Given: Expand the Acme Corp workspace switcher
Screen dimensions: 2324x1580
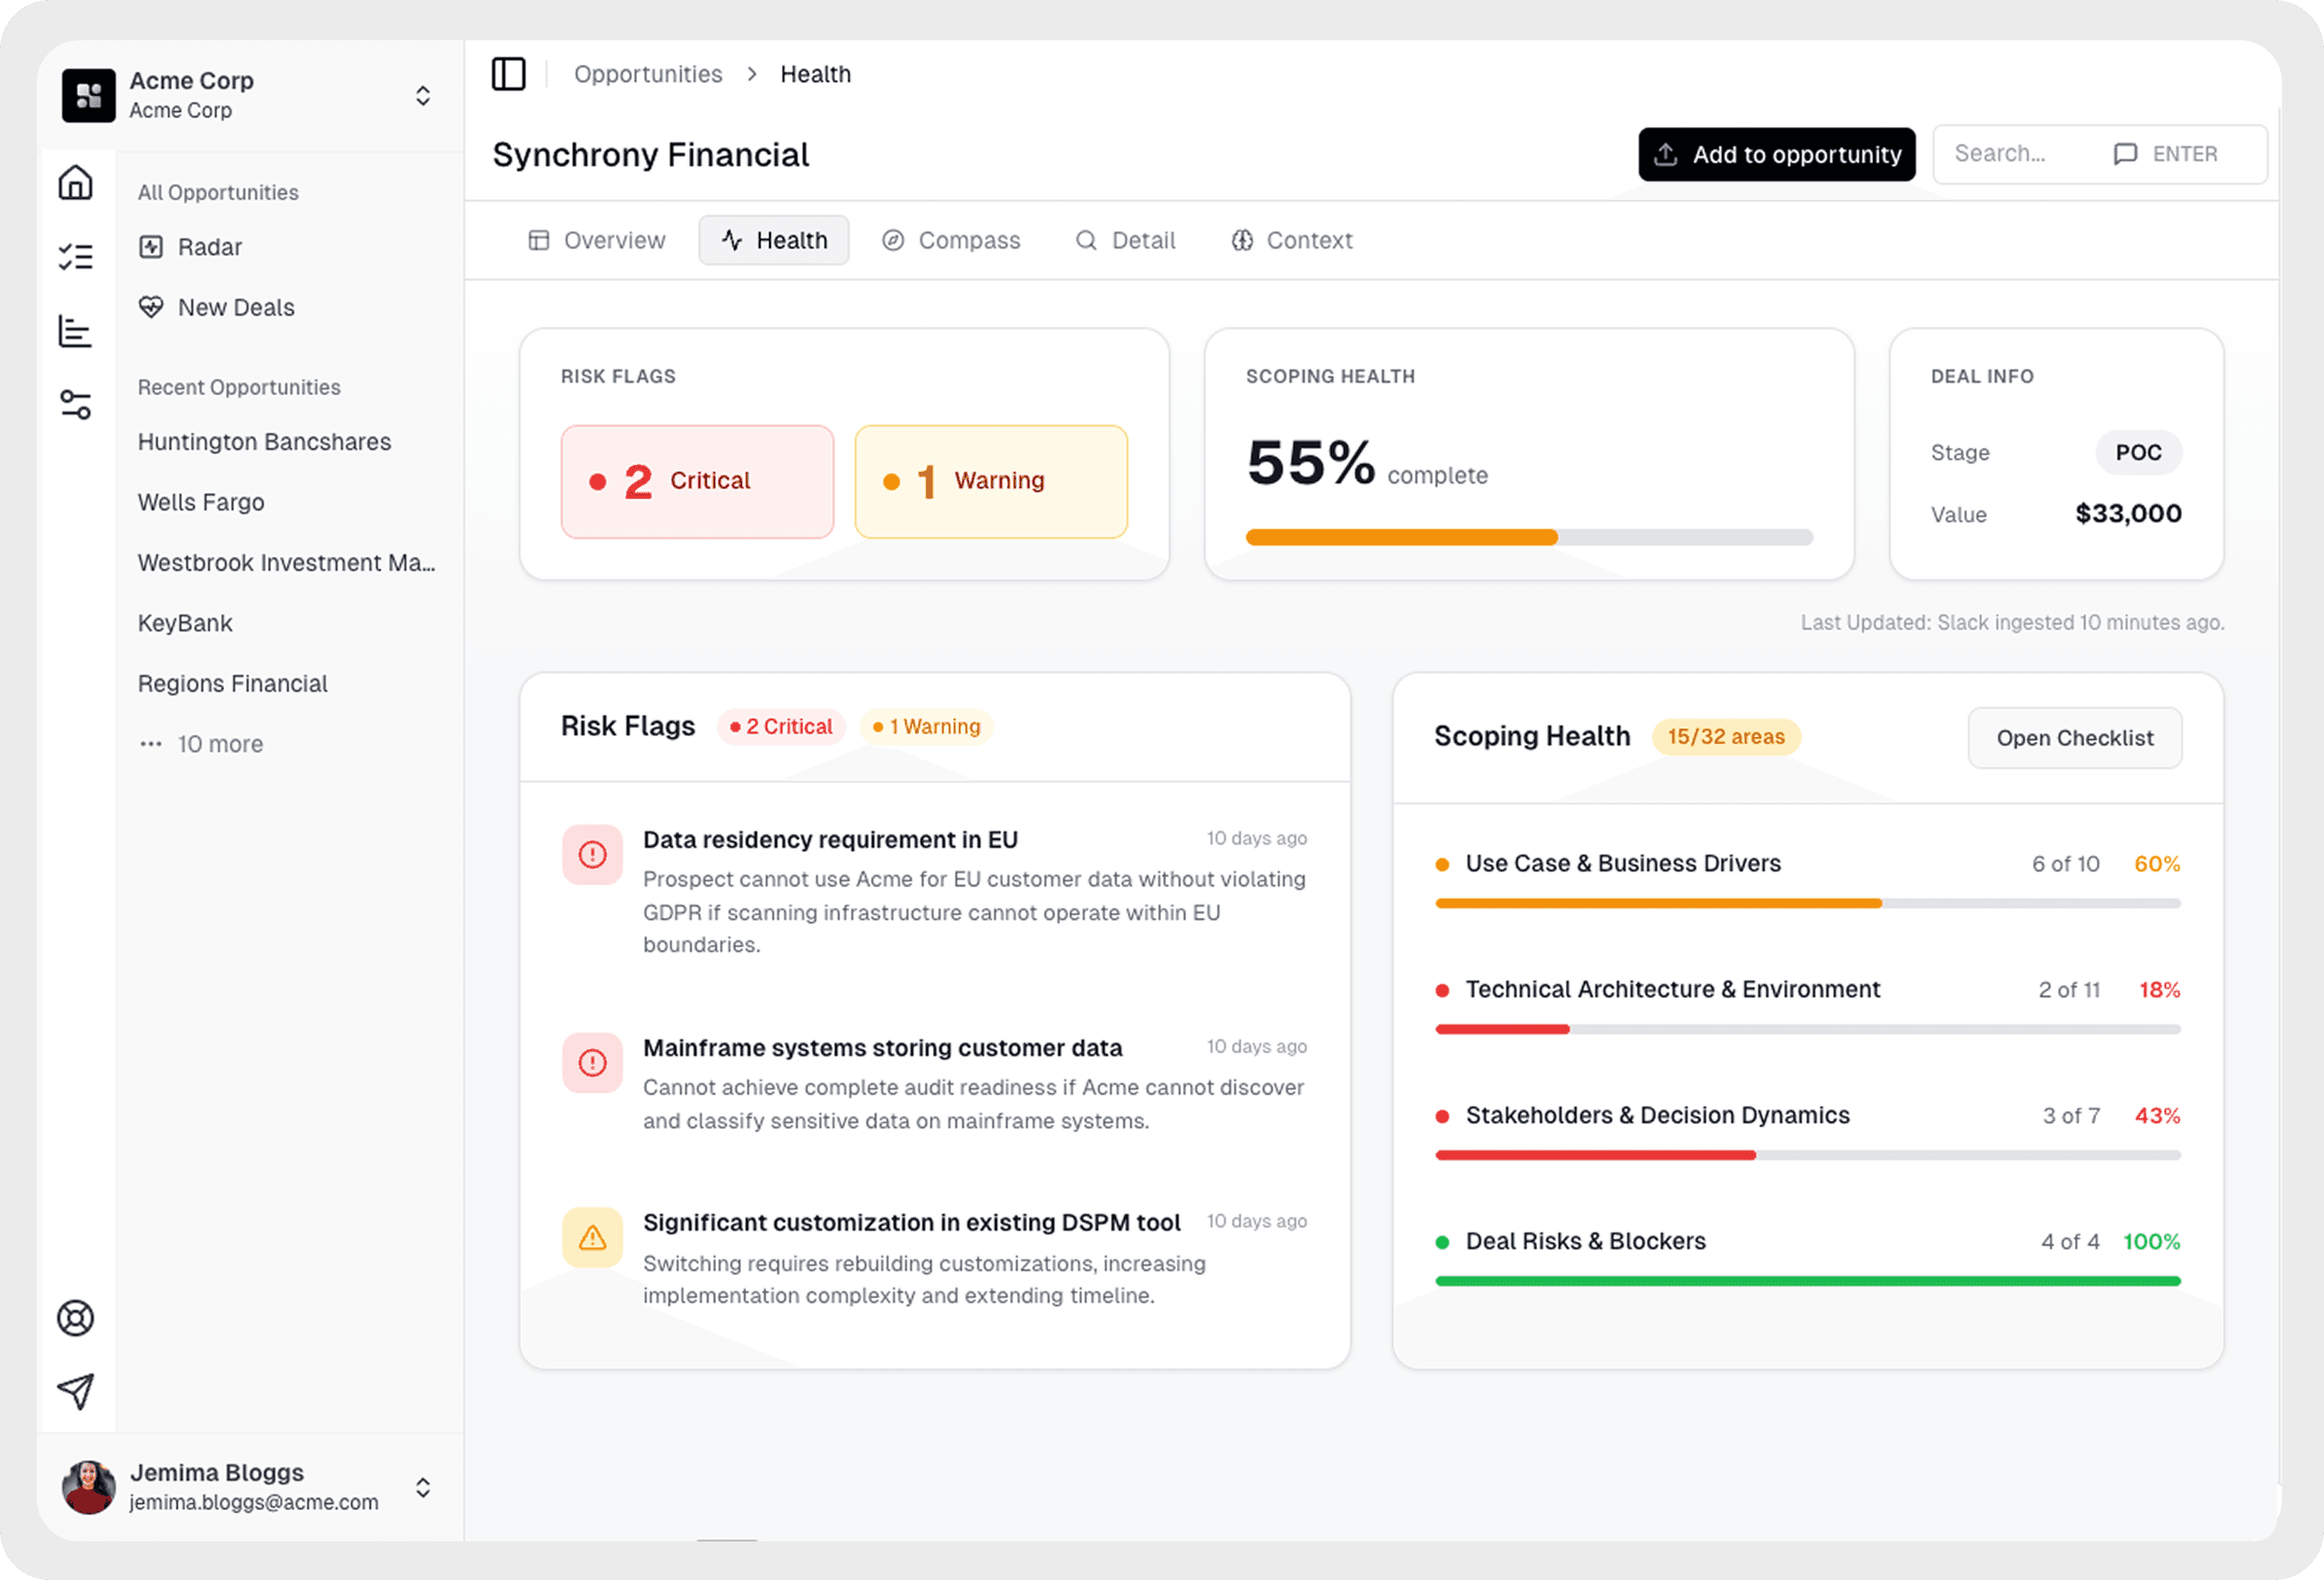Looking at the screenshot, I should (x=422, y=96).
